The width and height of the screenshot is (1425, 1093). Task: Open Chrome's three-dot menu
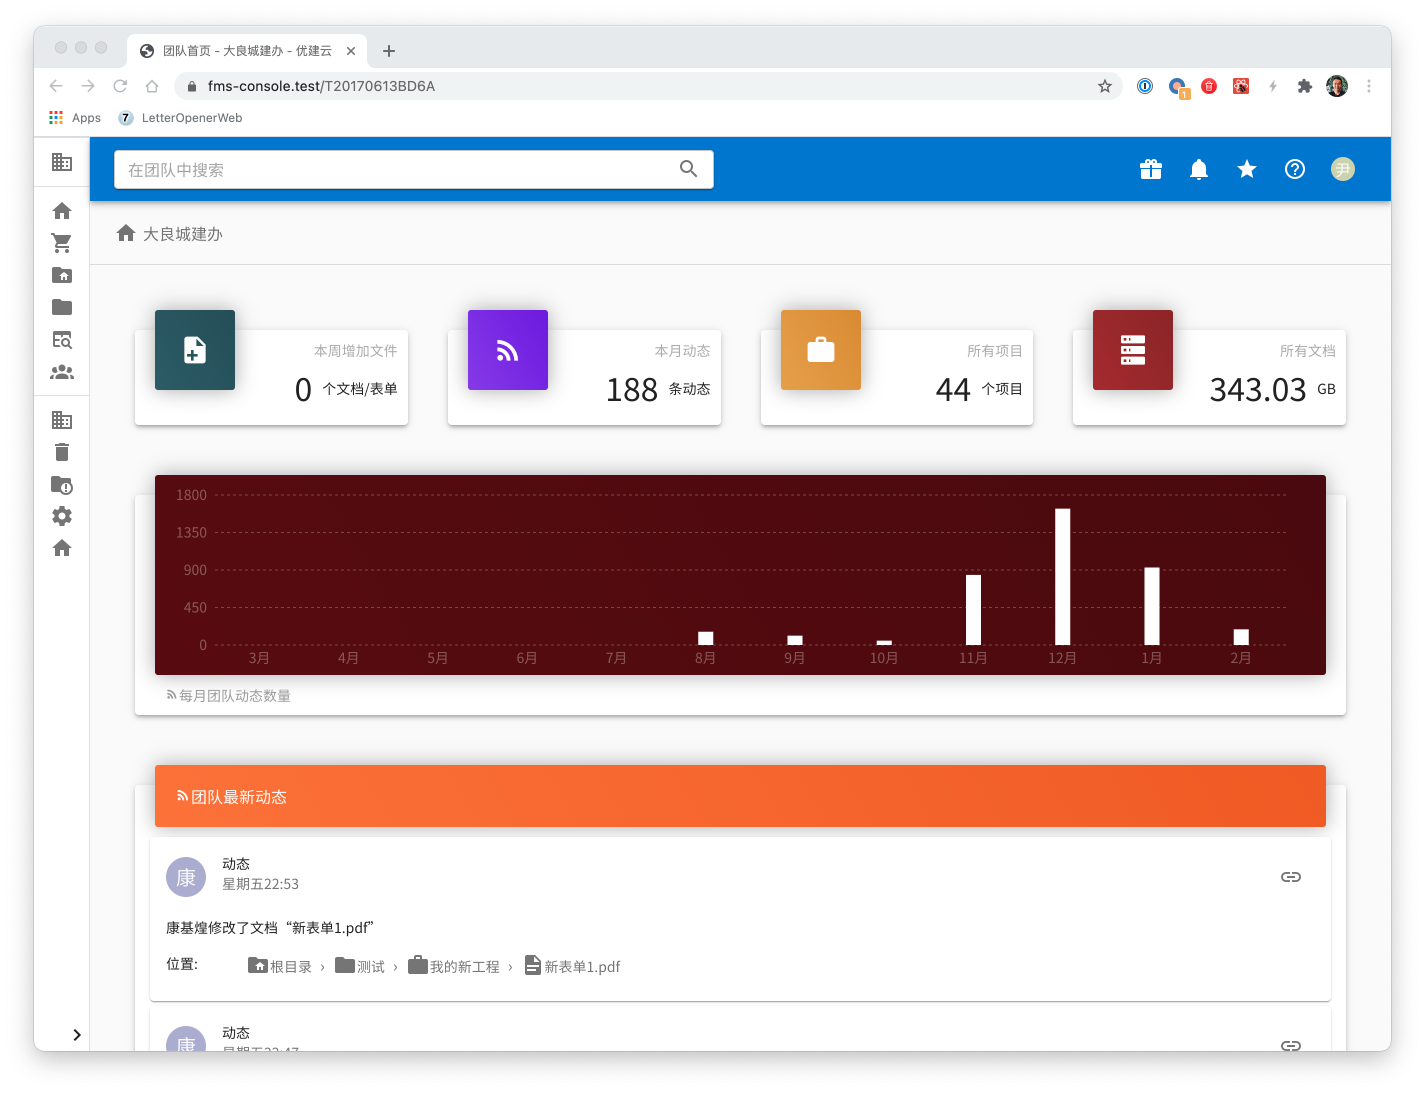point(1369,86)
